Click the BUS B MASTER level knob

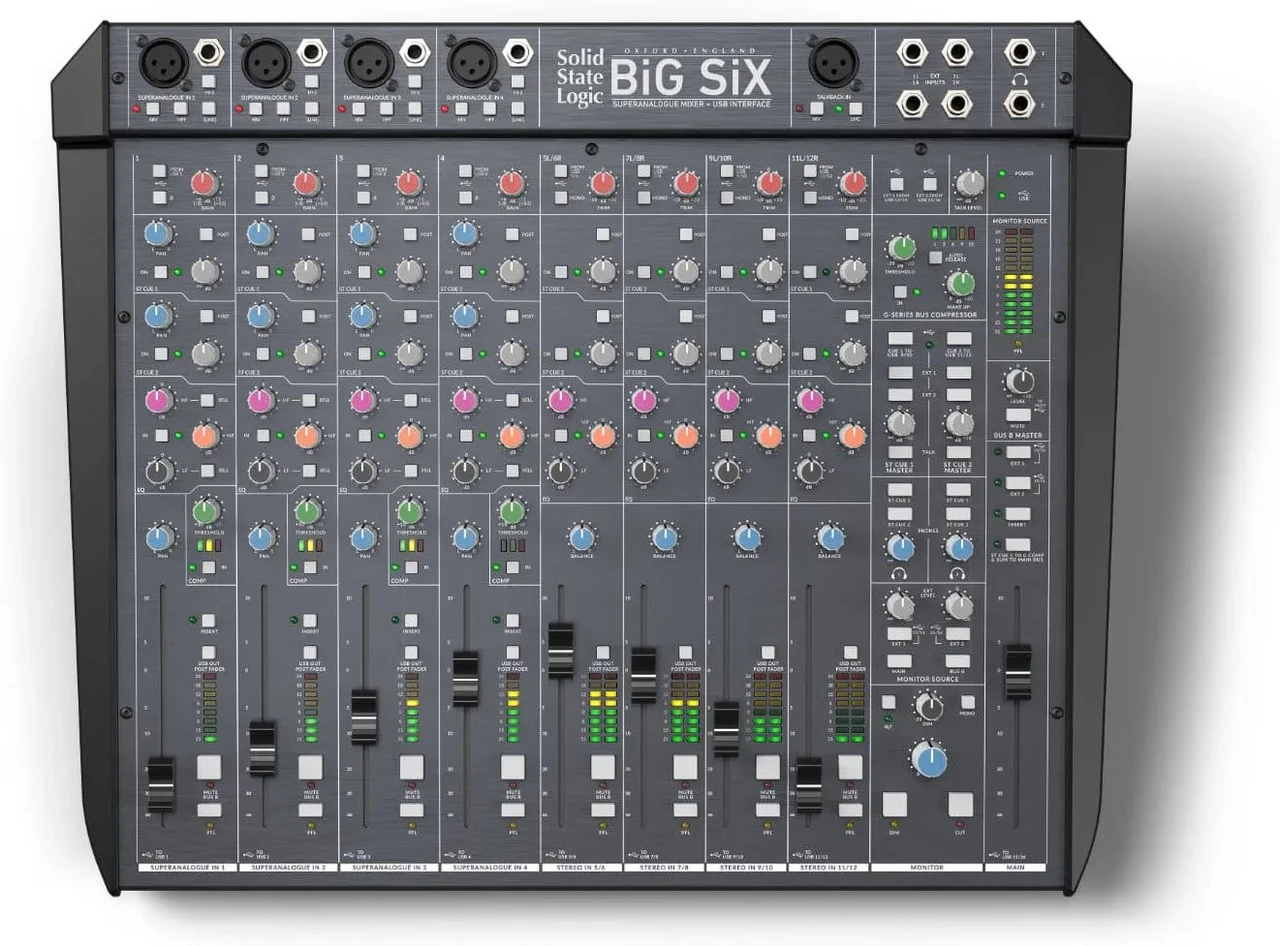(1019, 381)
